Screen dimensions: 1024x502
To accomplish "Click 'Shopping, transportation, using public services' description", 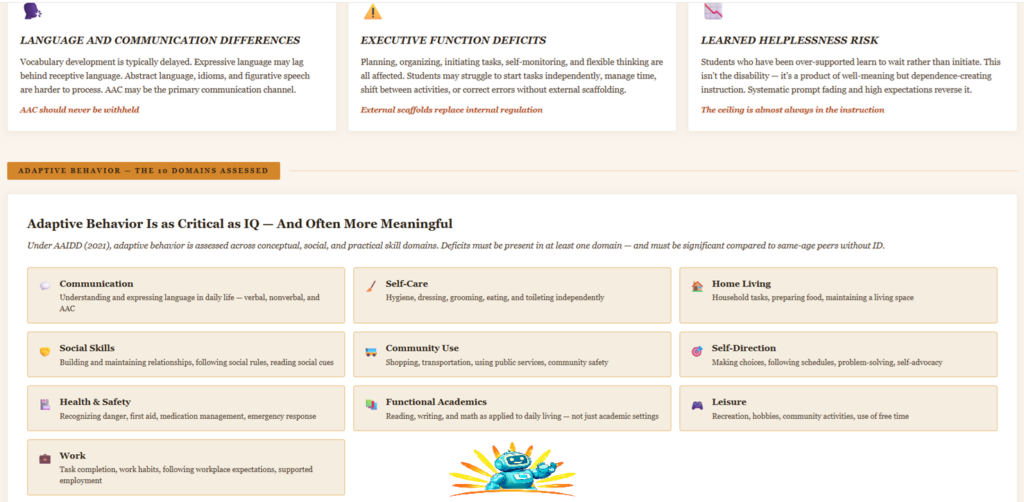I will (496, 362).
